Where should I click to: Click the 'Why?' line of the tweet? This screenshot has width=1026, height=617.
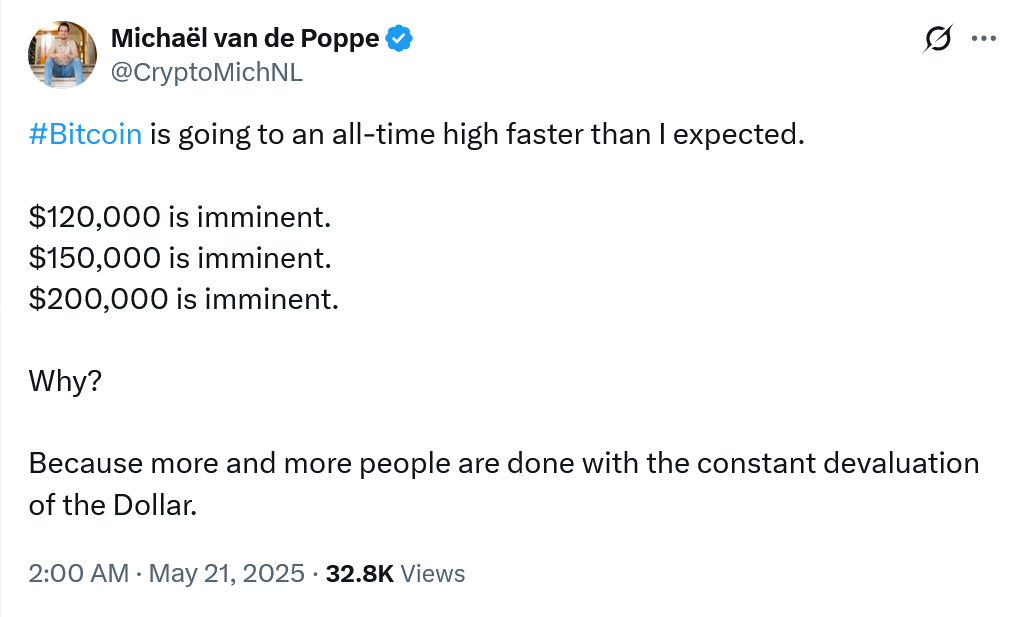65,381
